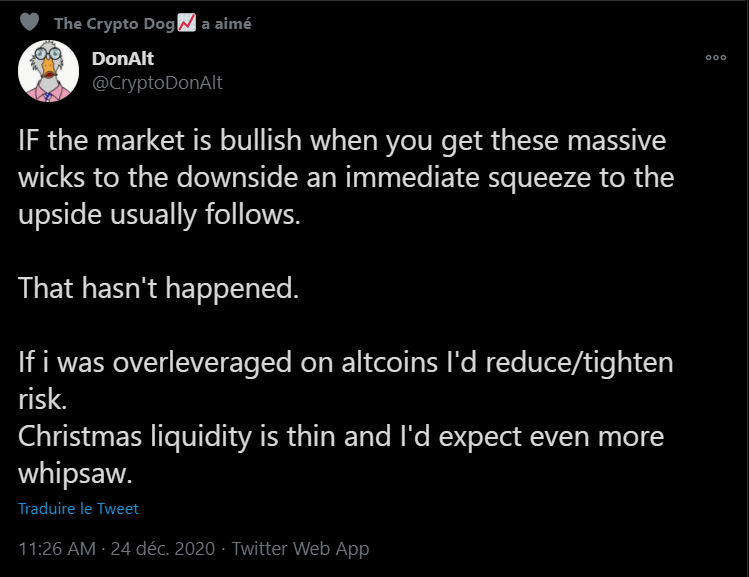The image size is (749, 577).
Task: Open DonAlt's duck profile avatar
Action: pyautogui.click(x=48, y=72)
